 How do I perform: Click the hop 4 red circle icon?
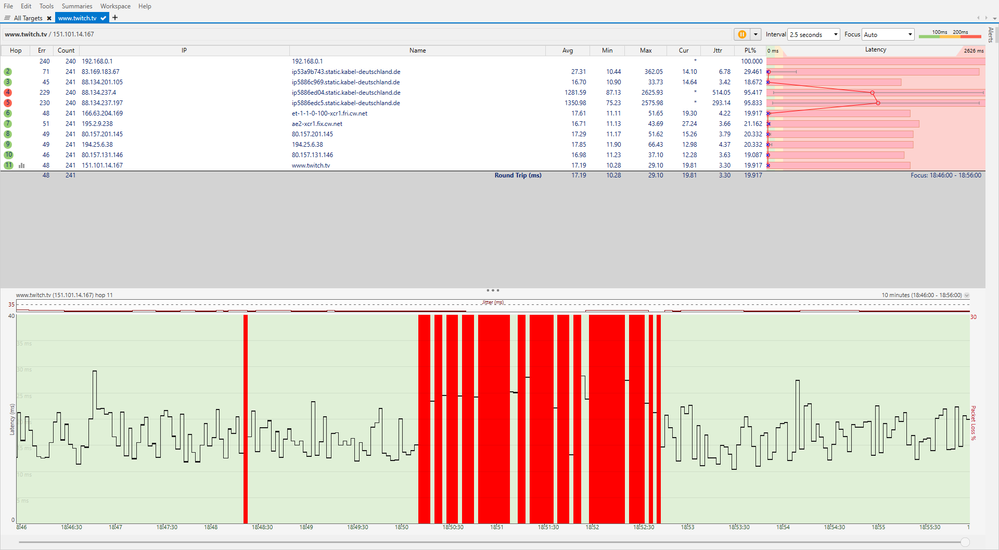pos(8,92)
